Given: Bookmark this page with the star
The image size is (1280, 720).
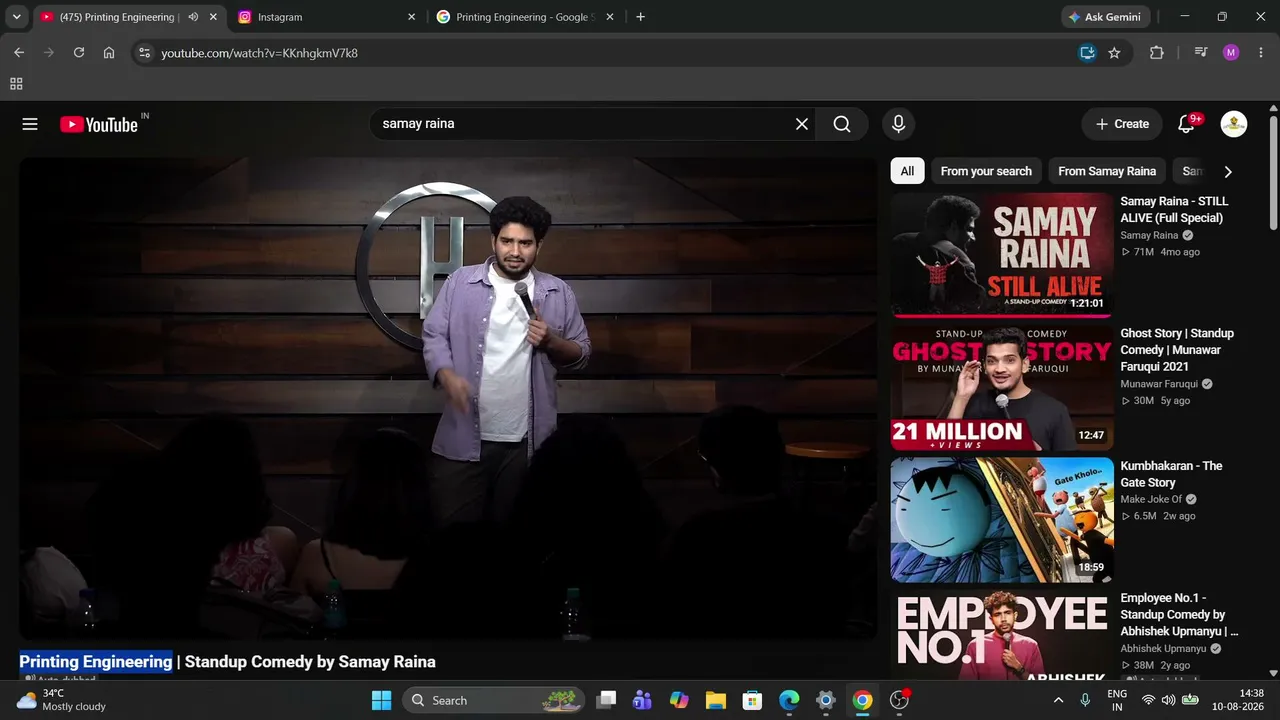Looking at the screenshot, I should [1114, 53].
